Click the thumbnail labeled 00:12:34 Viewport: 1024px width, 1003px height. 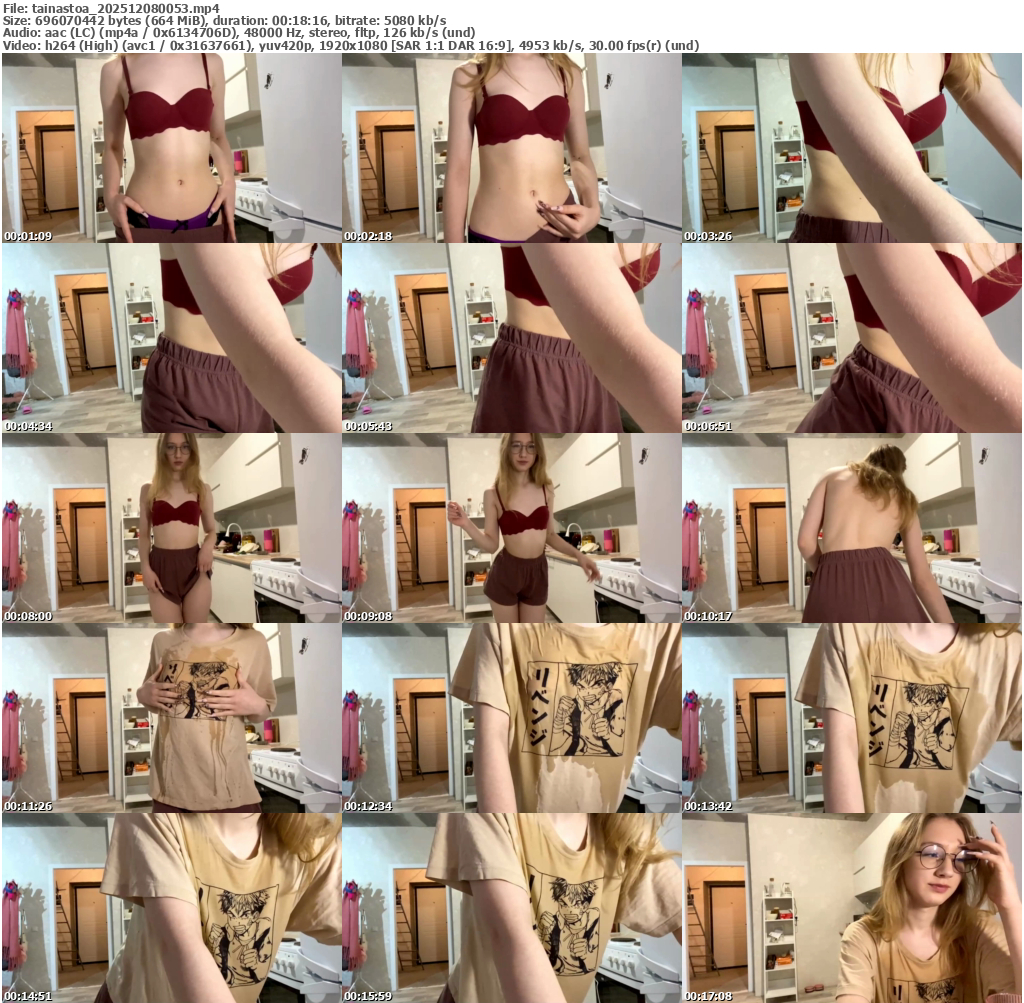(511, 718)
